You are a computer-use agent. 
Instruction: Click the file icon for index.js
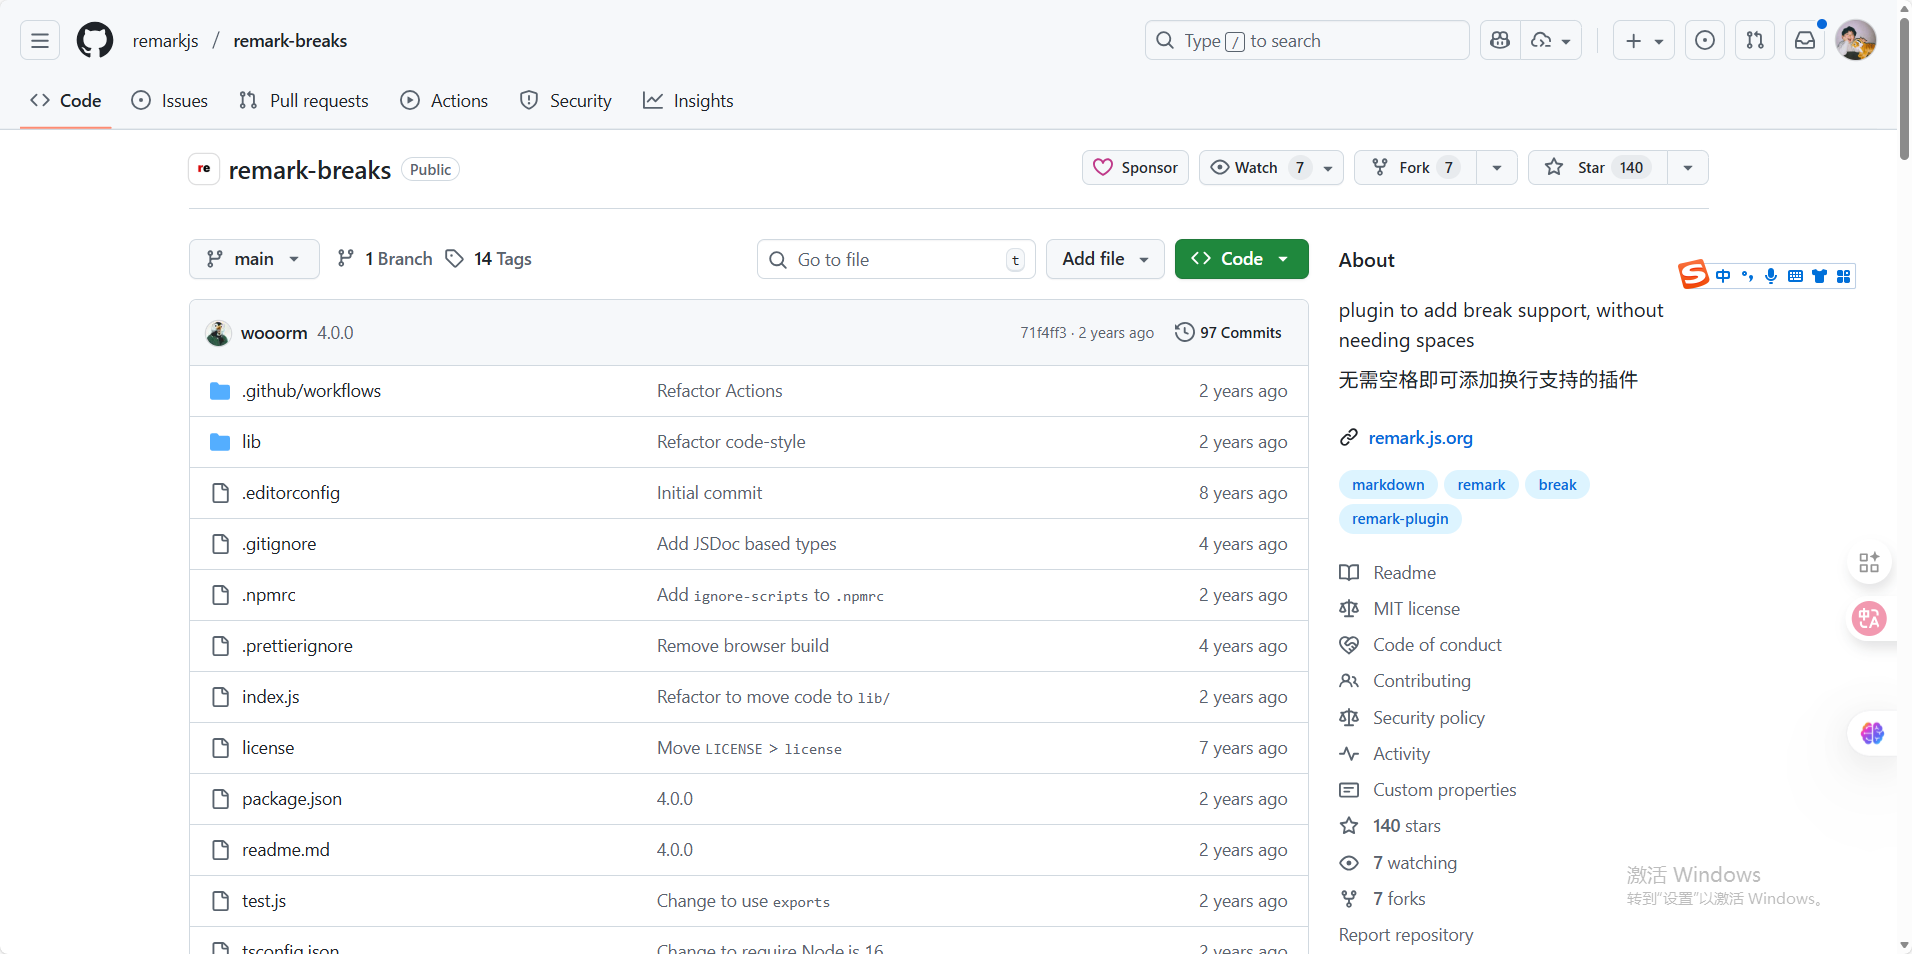[x=220, y=697]
